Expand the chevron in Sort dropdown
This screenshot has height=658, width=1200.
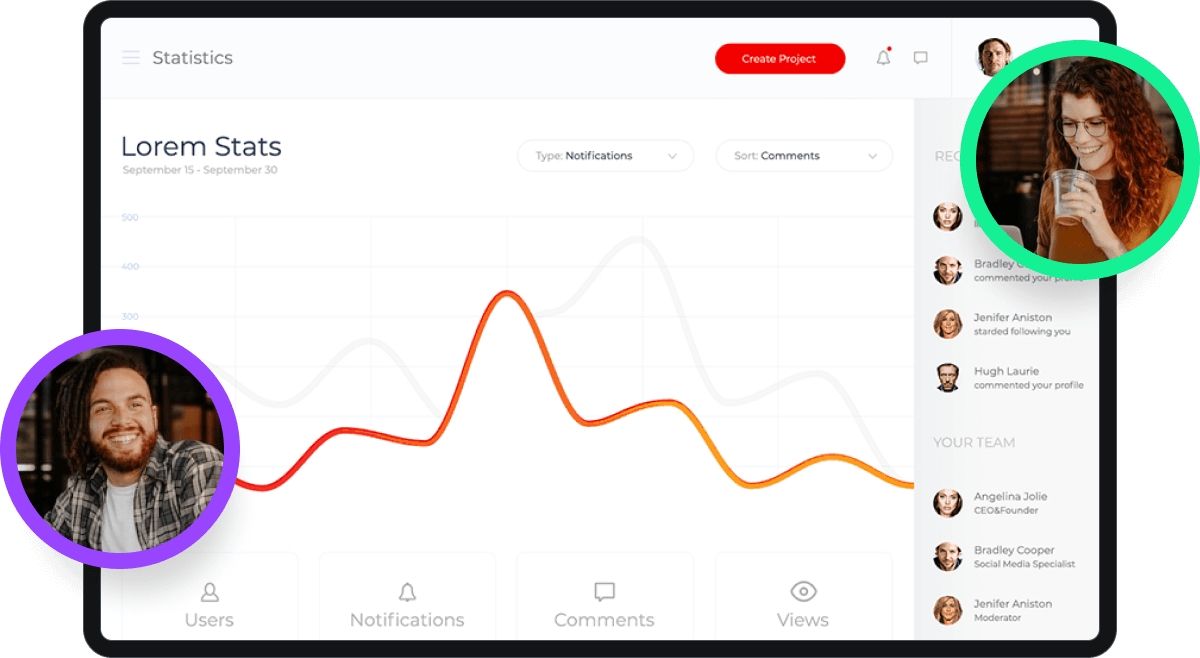click(872, 156)
